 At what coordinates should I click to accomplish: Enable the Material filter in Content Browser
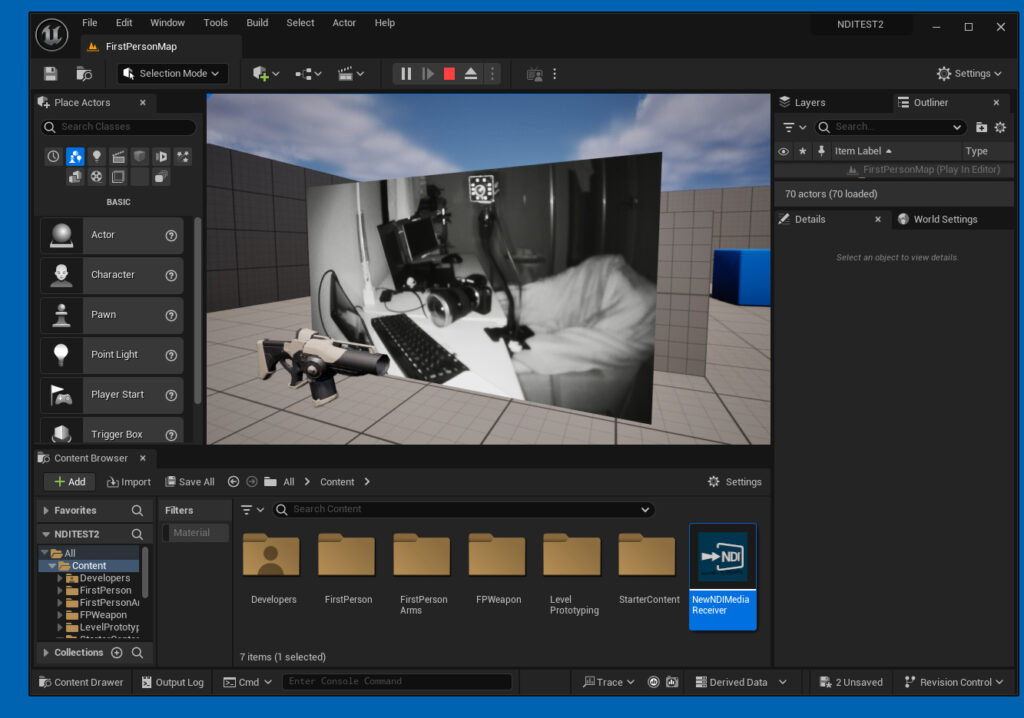coord(195,532)
